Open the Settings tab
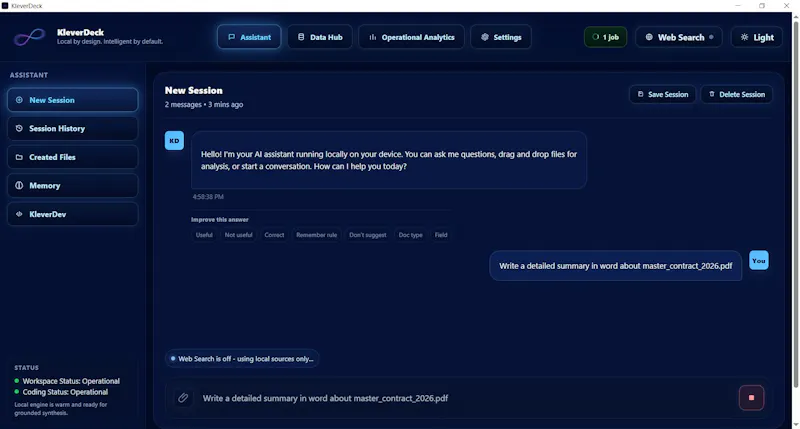Viewport: 800px width, 429px height. click(501, 37)
